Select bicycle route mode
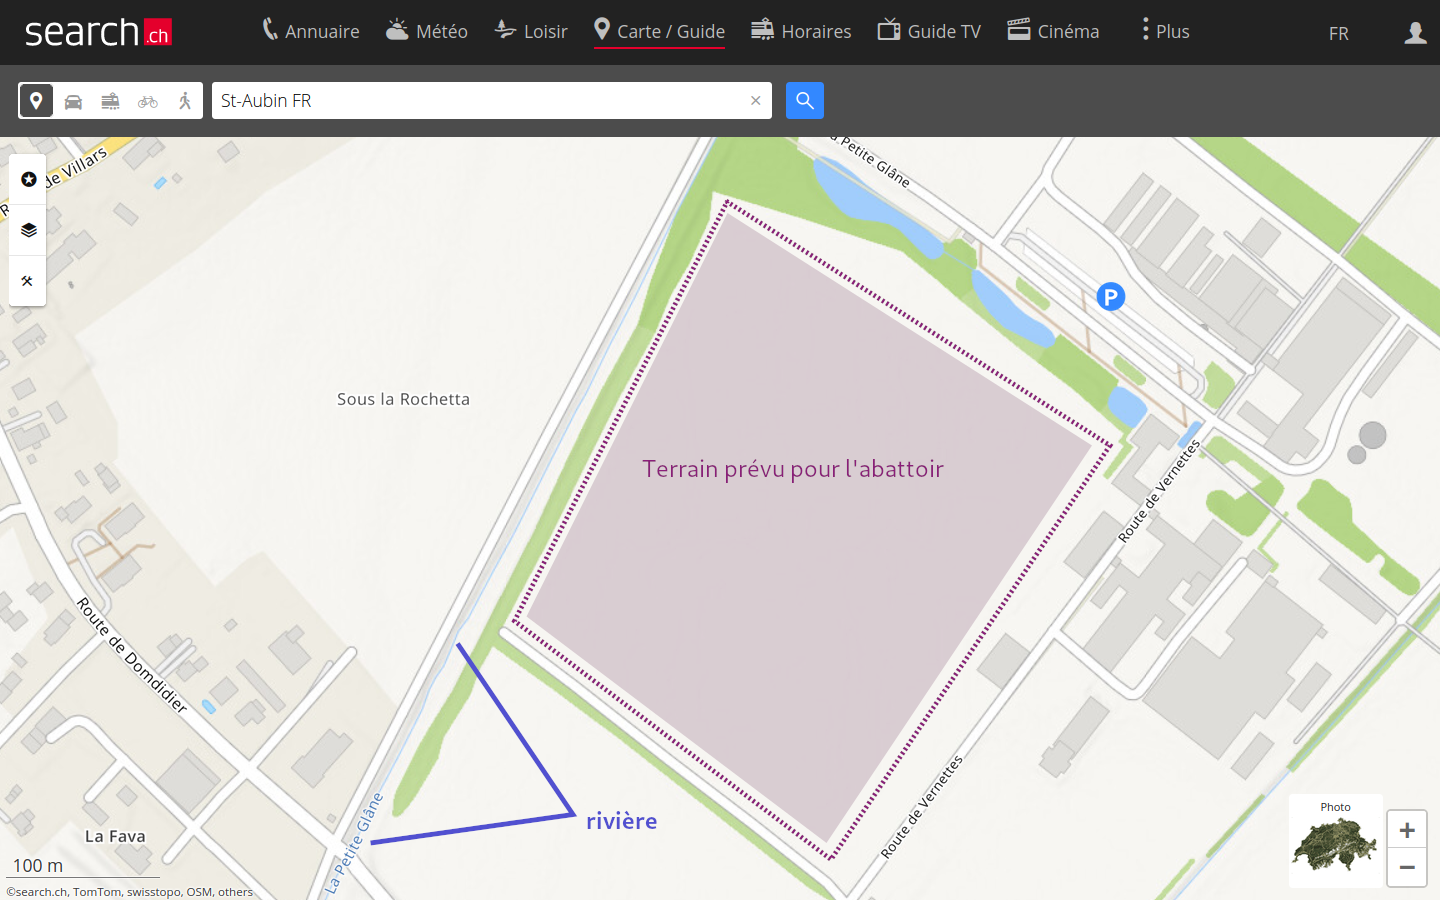Viewport: 1440px width, 900px height. click(148, 101)
